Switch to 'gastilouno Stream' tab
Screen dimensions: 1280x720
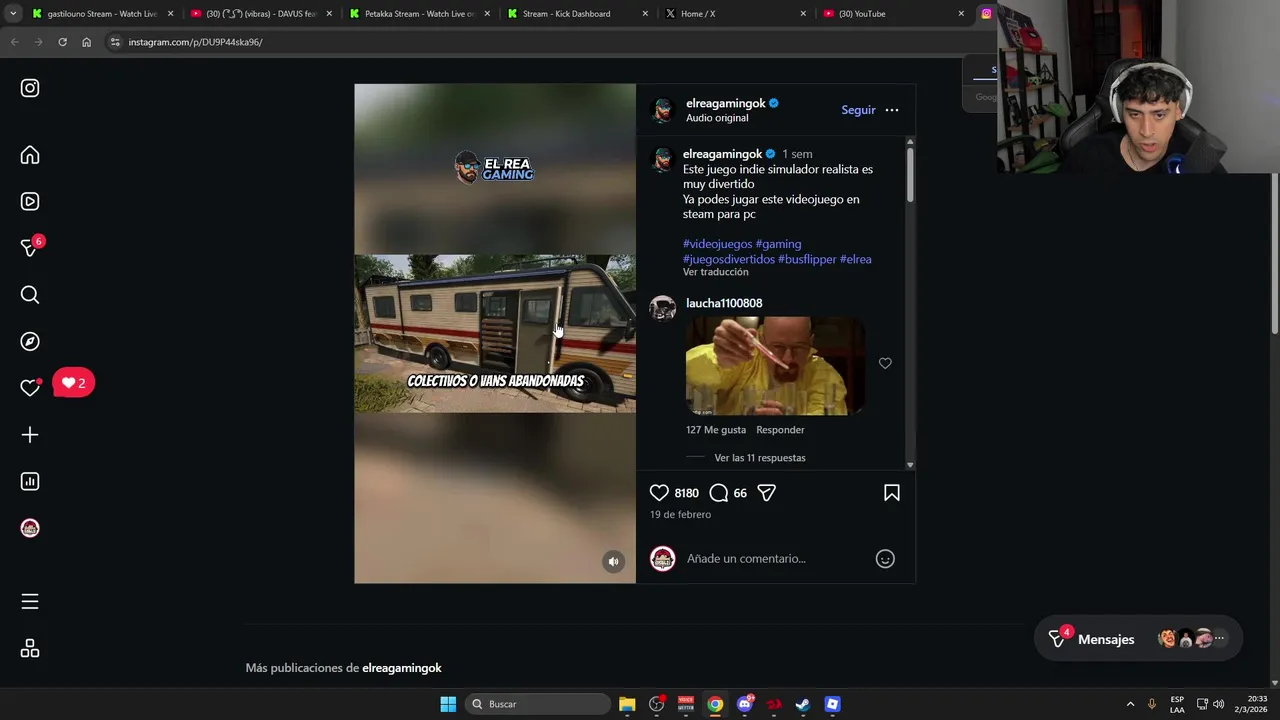click(x=102, y=14)
